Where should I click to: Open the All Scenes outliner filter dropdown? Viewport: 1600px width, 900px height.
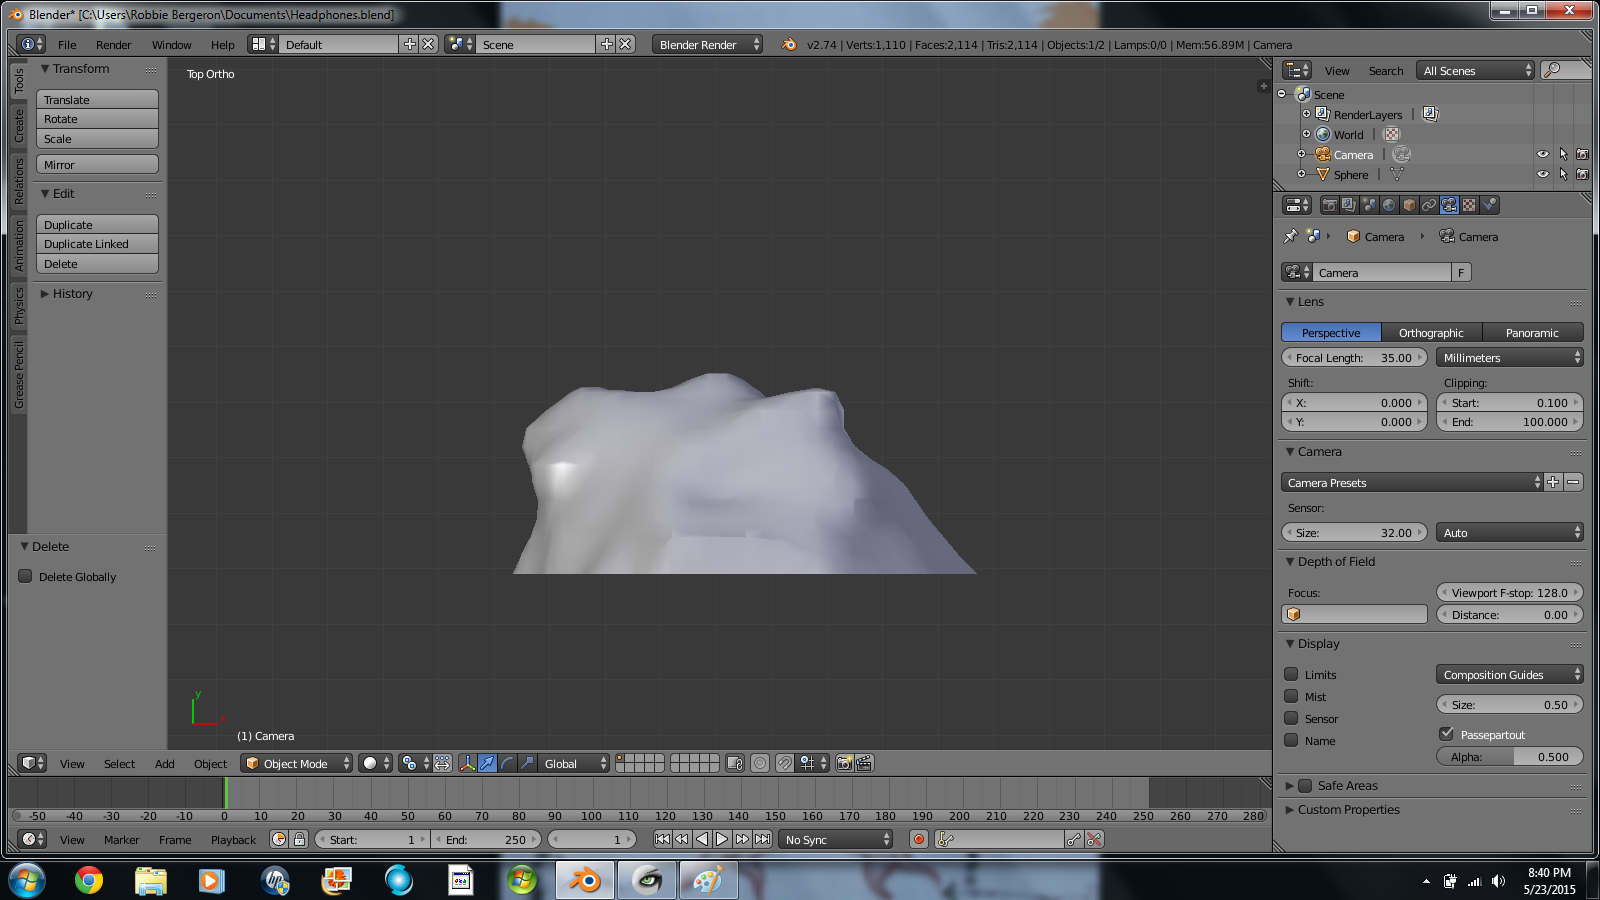(1476, 70)
